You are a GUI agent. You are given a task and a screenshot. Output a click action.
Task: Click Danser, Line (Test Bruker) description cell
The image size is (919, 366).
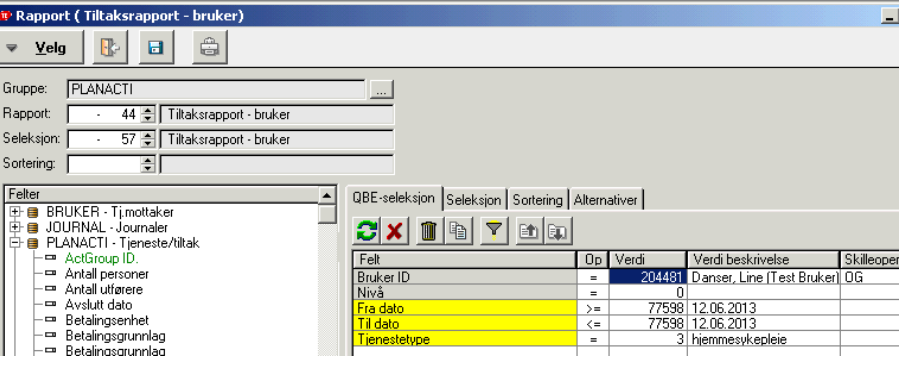763,277
